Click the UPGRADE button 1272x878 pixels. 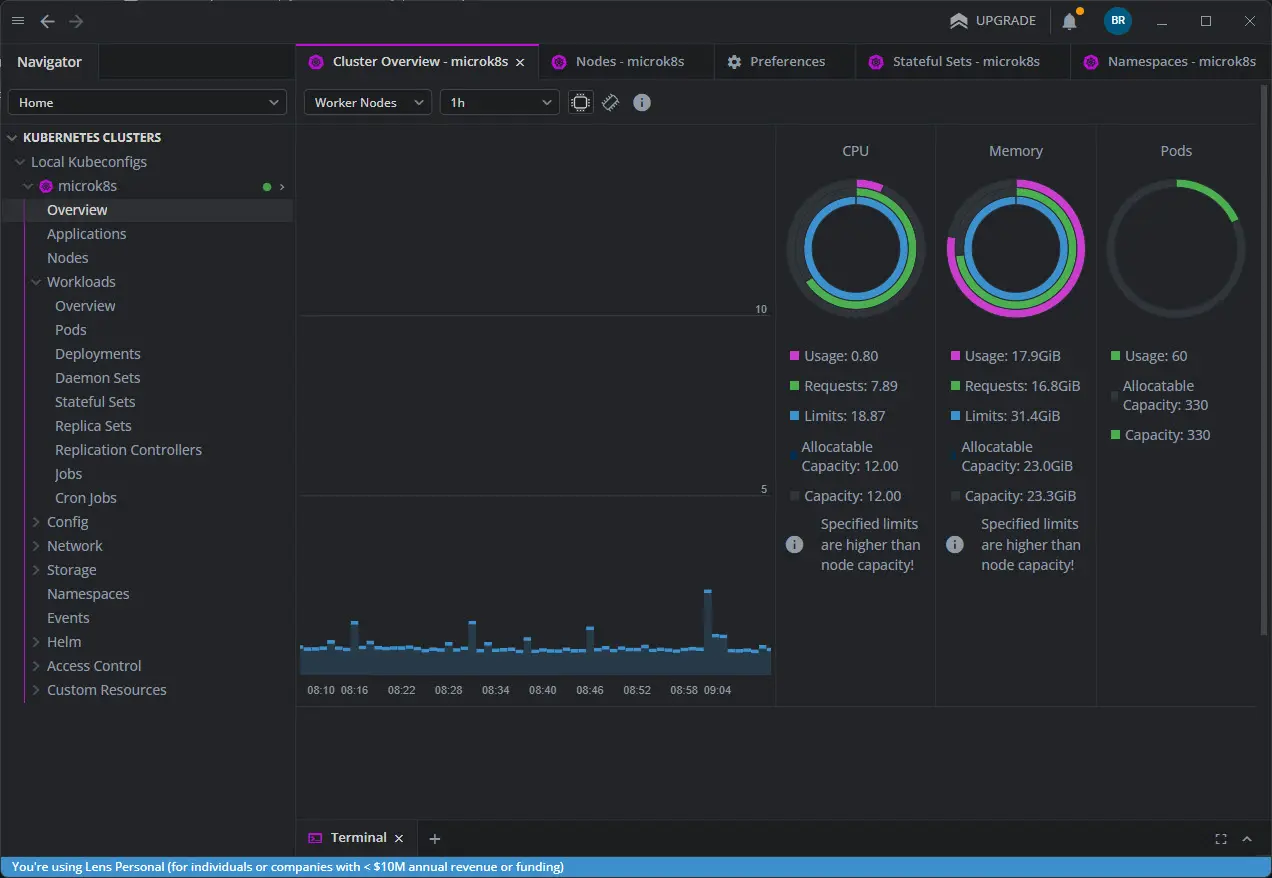993,21
